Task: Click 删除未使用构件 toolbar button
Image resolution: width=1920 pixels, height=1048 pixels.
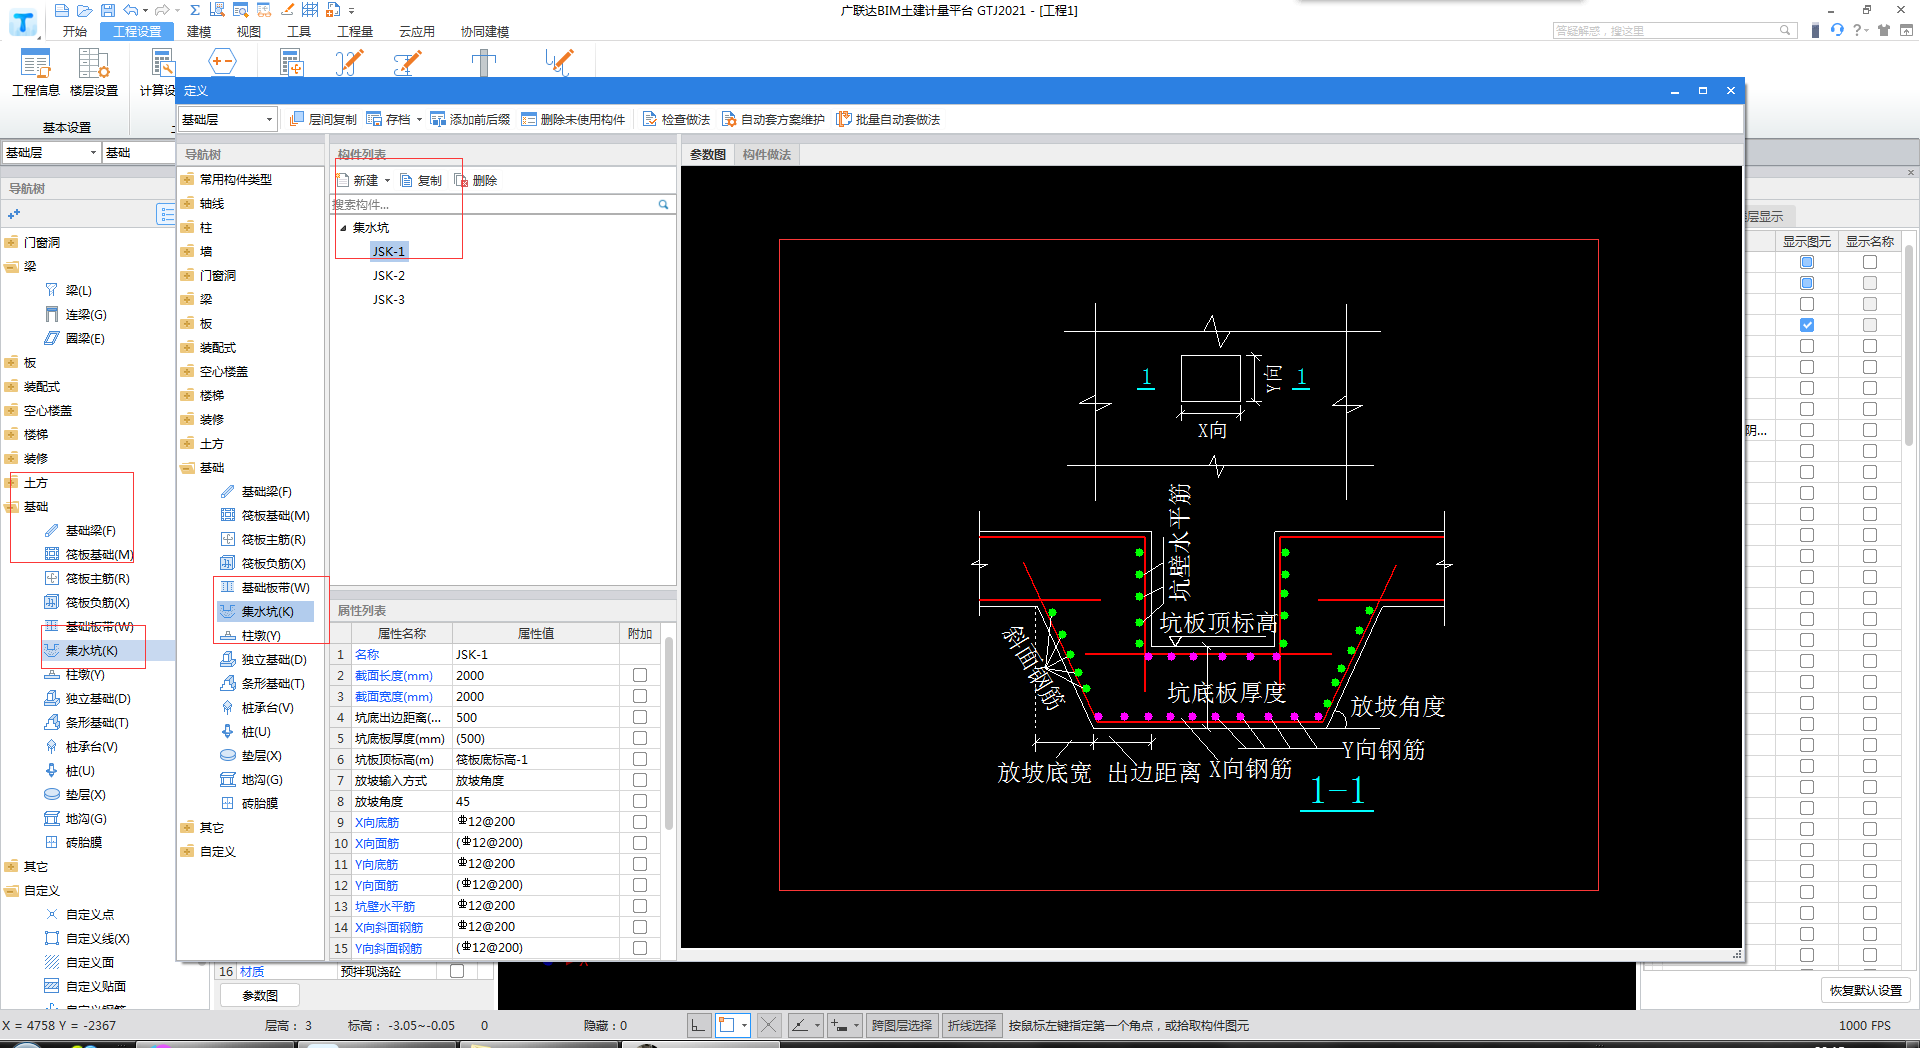Action: 573,119
